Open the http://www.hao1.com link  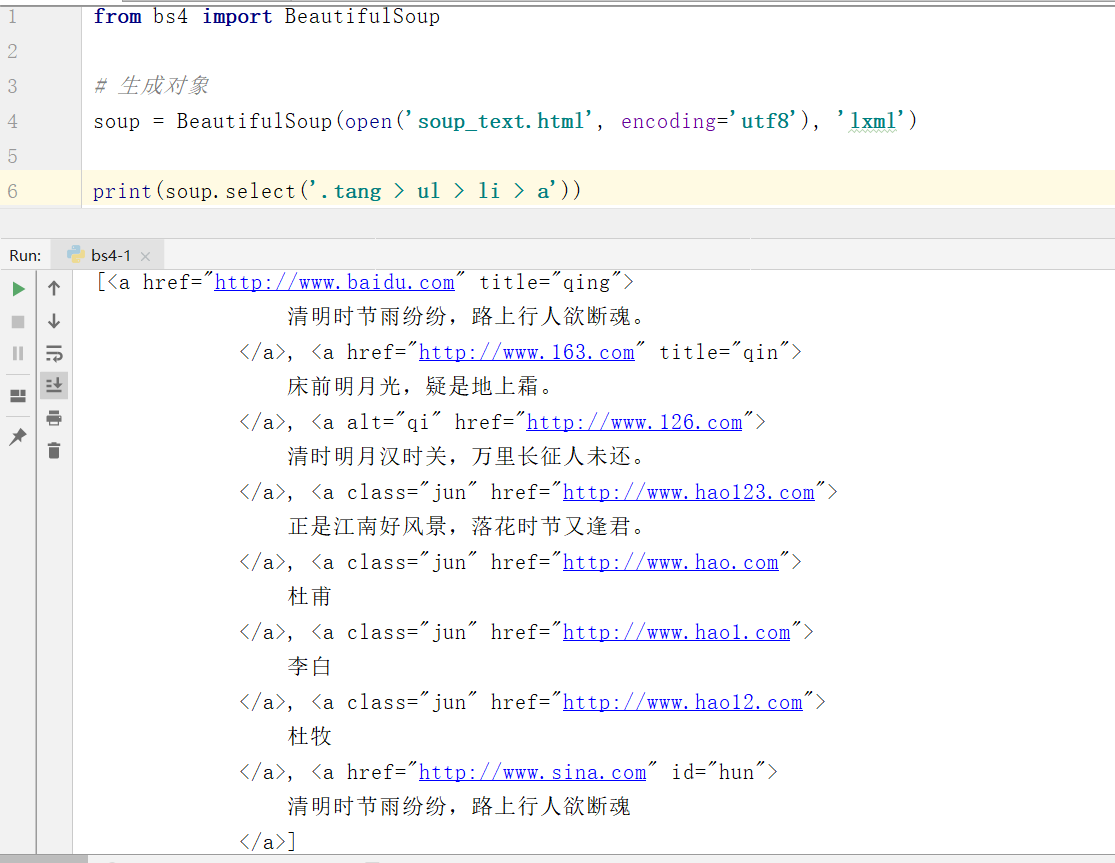coord(676,632)
